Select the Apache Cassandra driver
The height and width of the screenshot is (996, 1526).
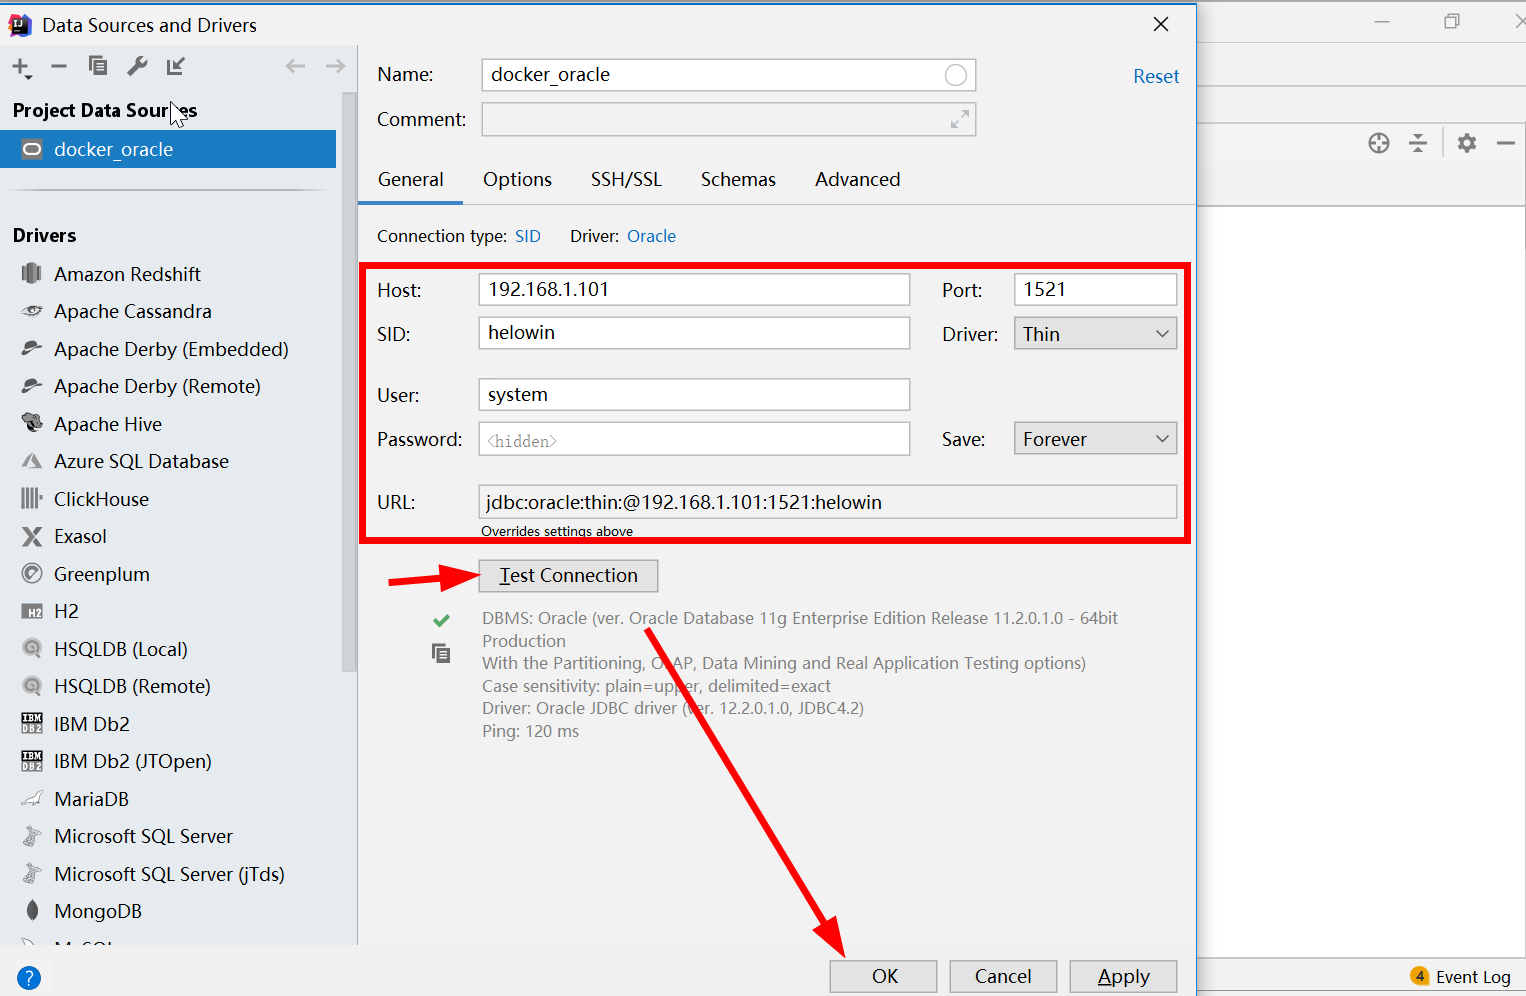(x=133, y=312)
